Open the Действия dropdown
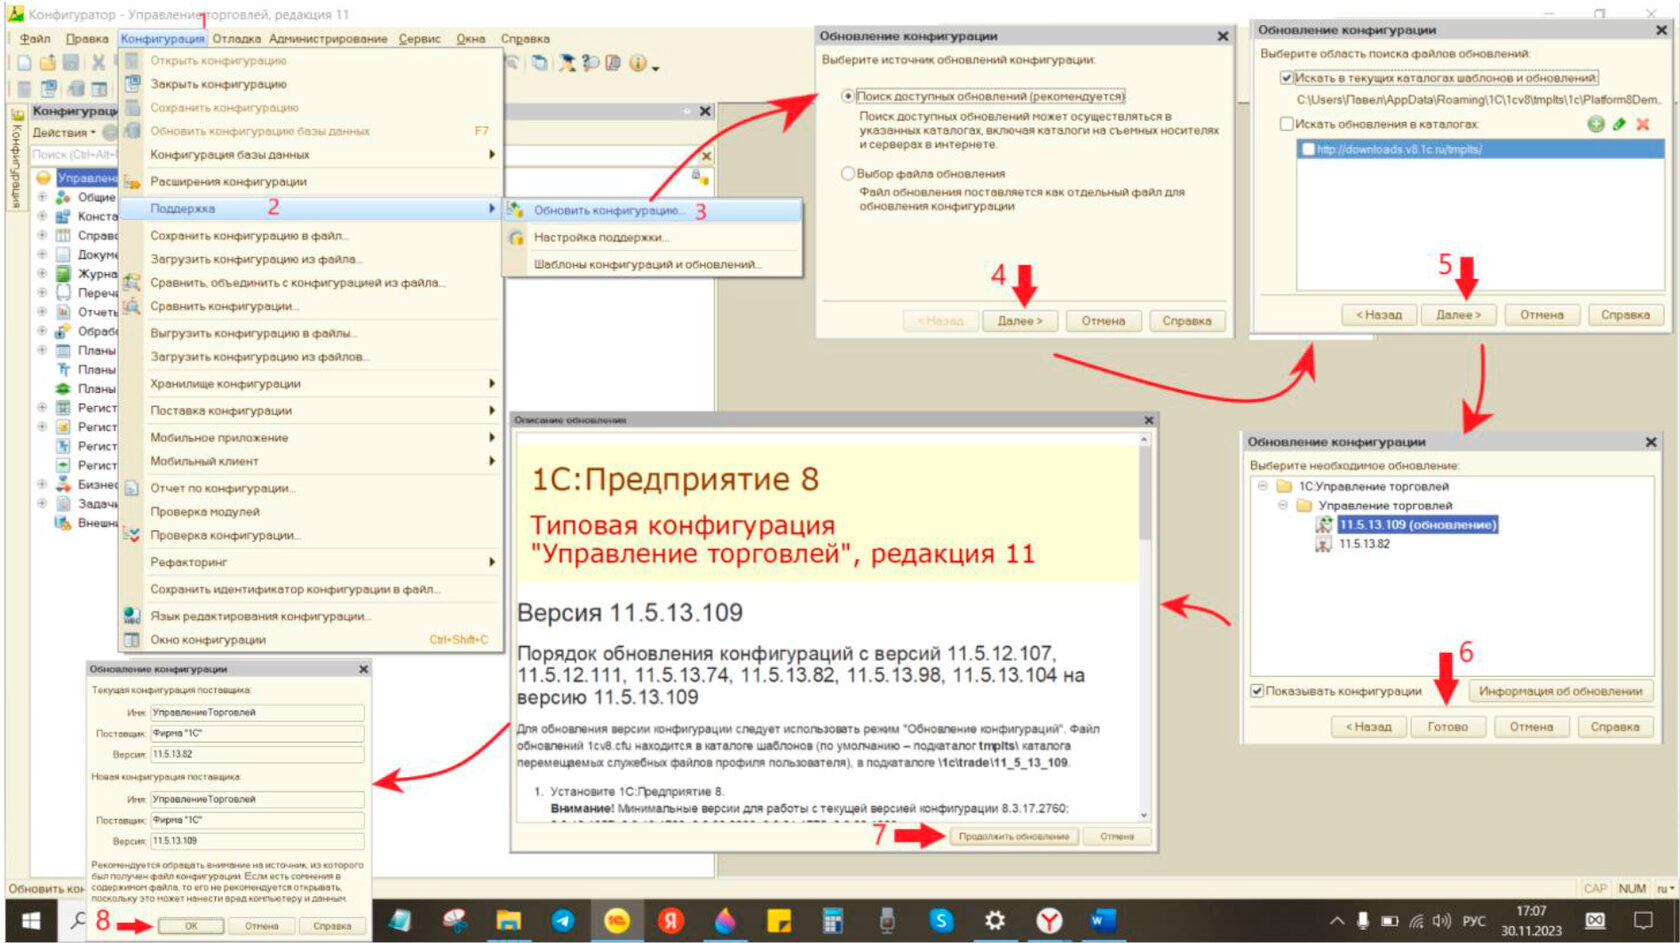 (x=64, y=132)
